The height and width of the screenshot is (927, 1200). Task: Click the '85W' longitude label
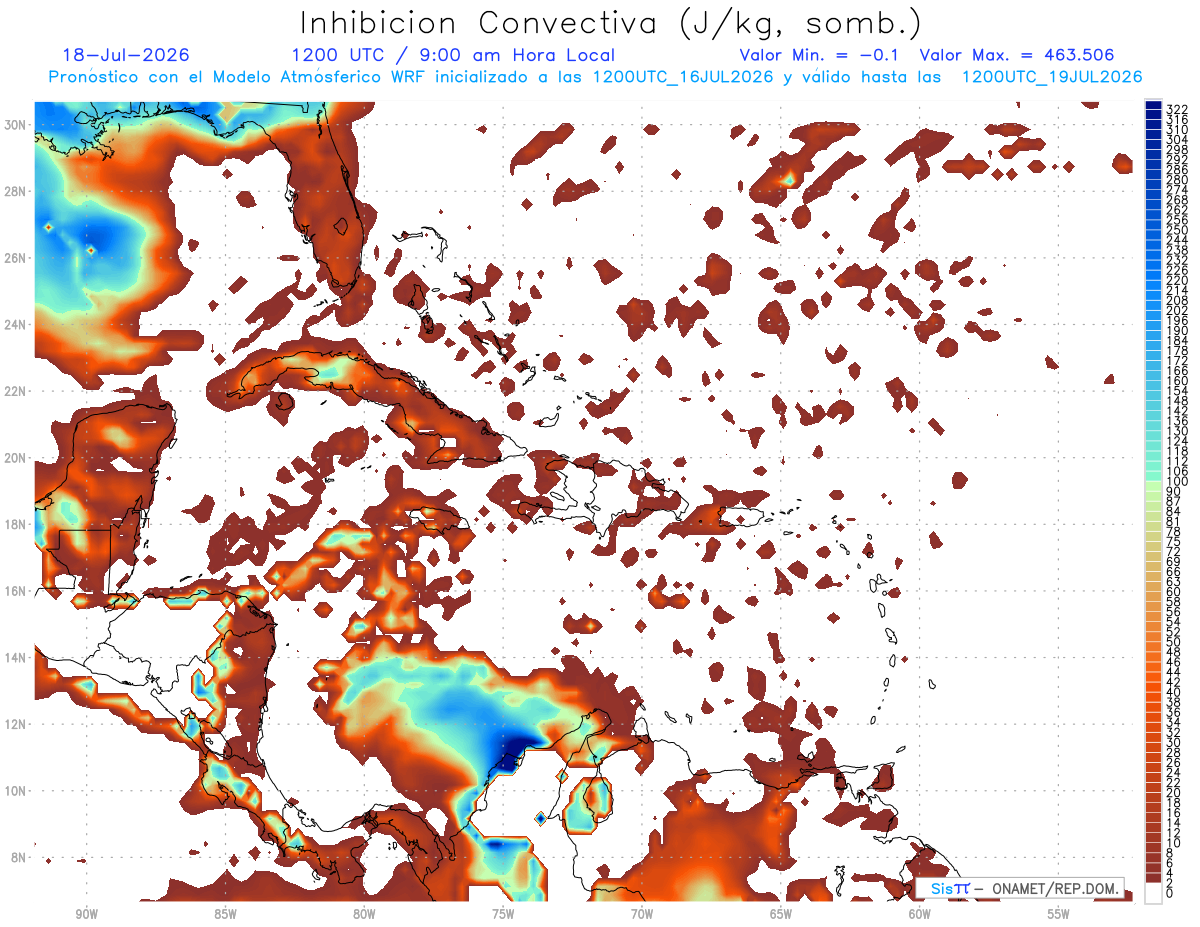225,915
